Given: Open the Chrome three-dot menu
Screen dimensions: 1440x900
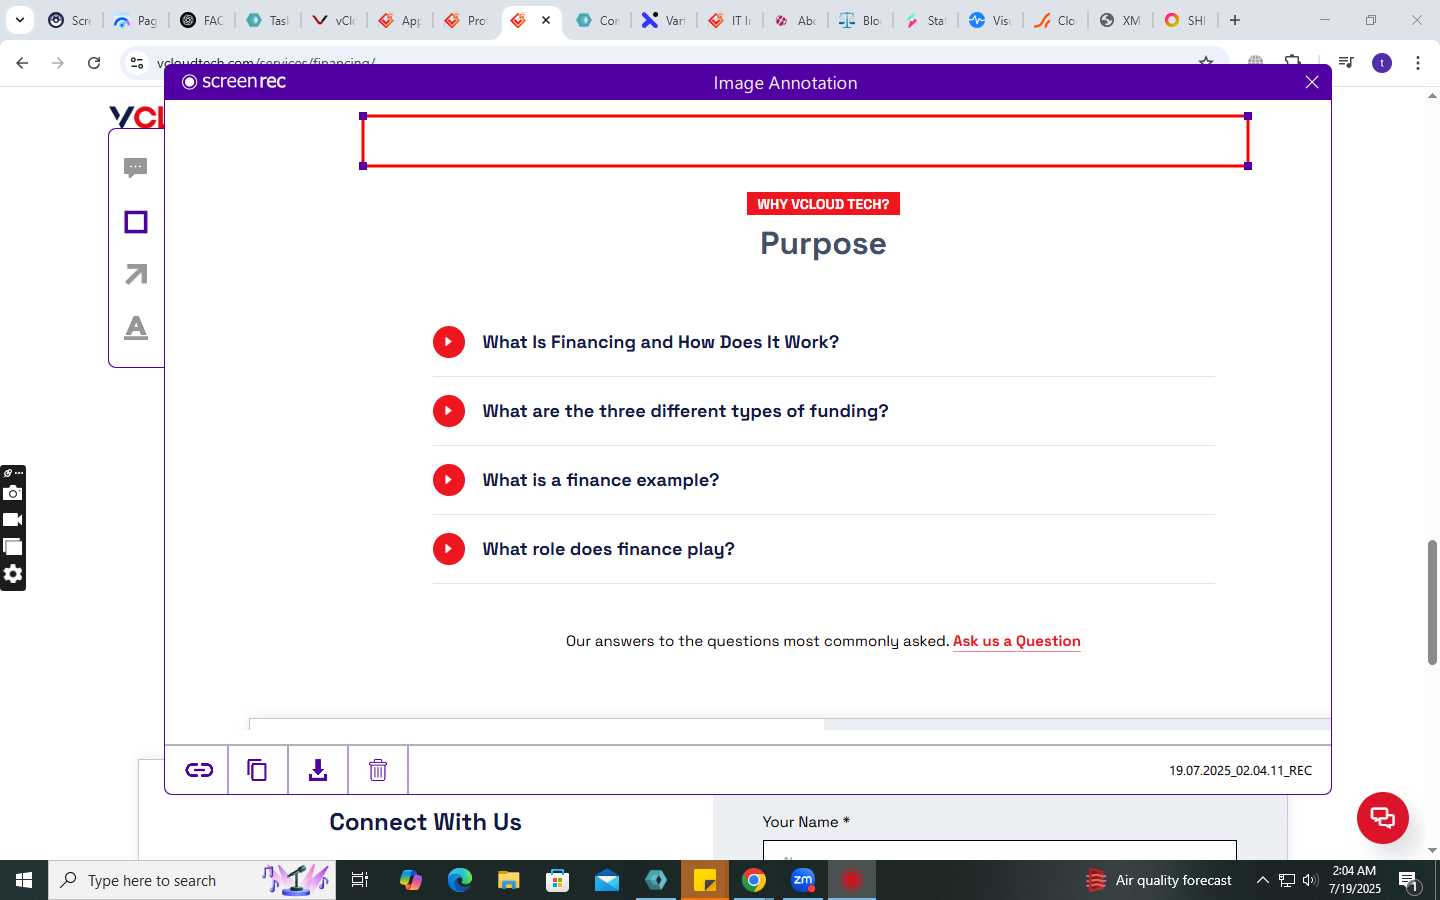Looking at the screenshot, I should click(1418, 63).
